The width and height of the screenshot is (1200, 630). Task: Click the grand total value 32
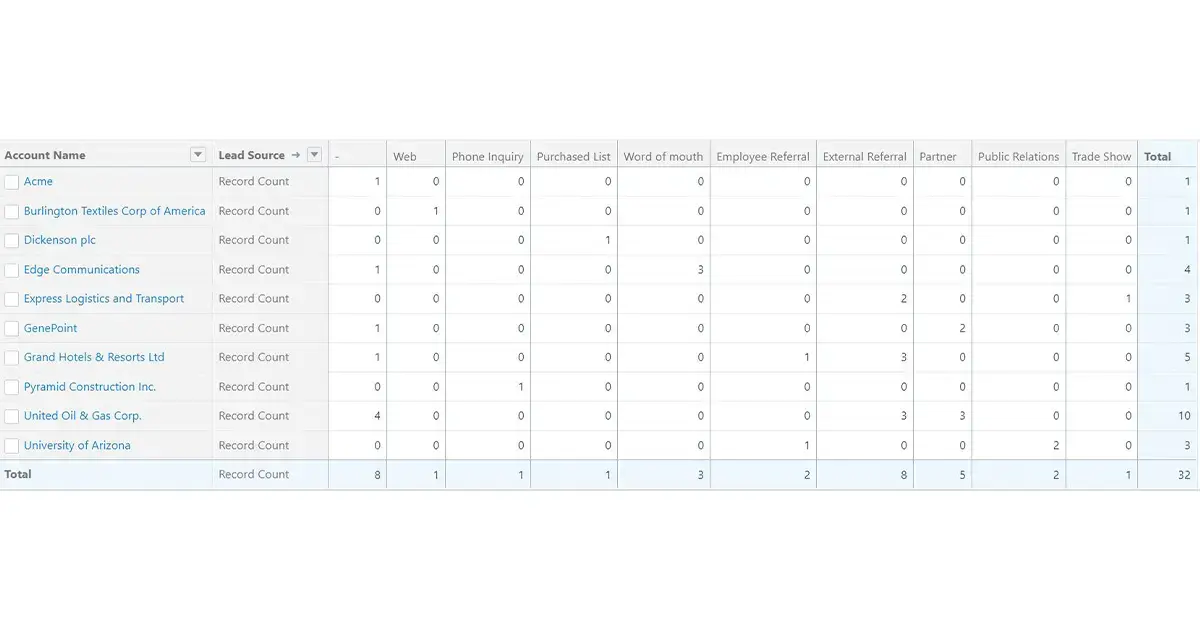1184,474
